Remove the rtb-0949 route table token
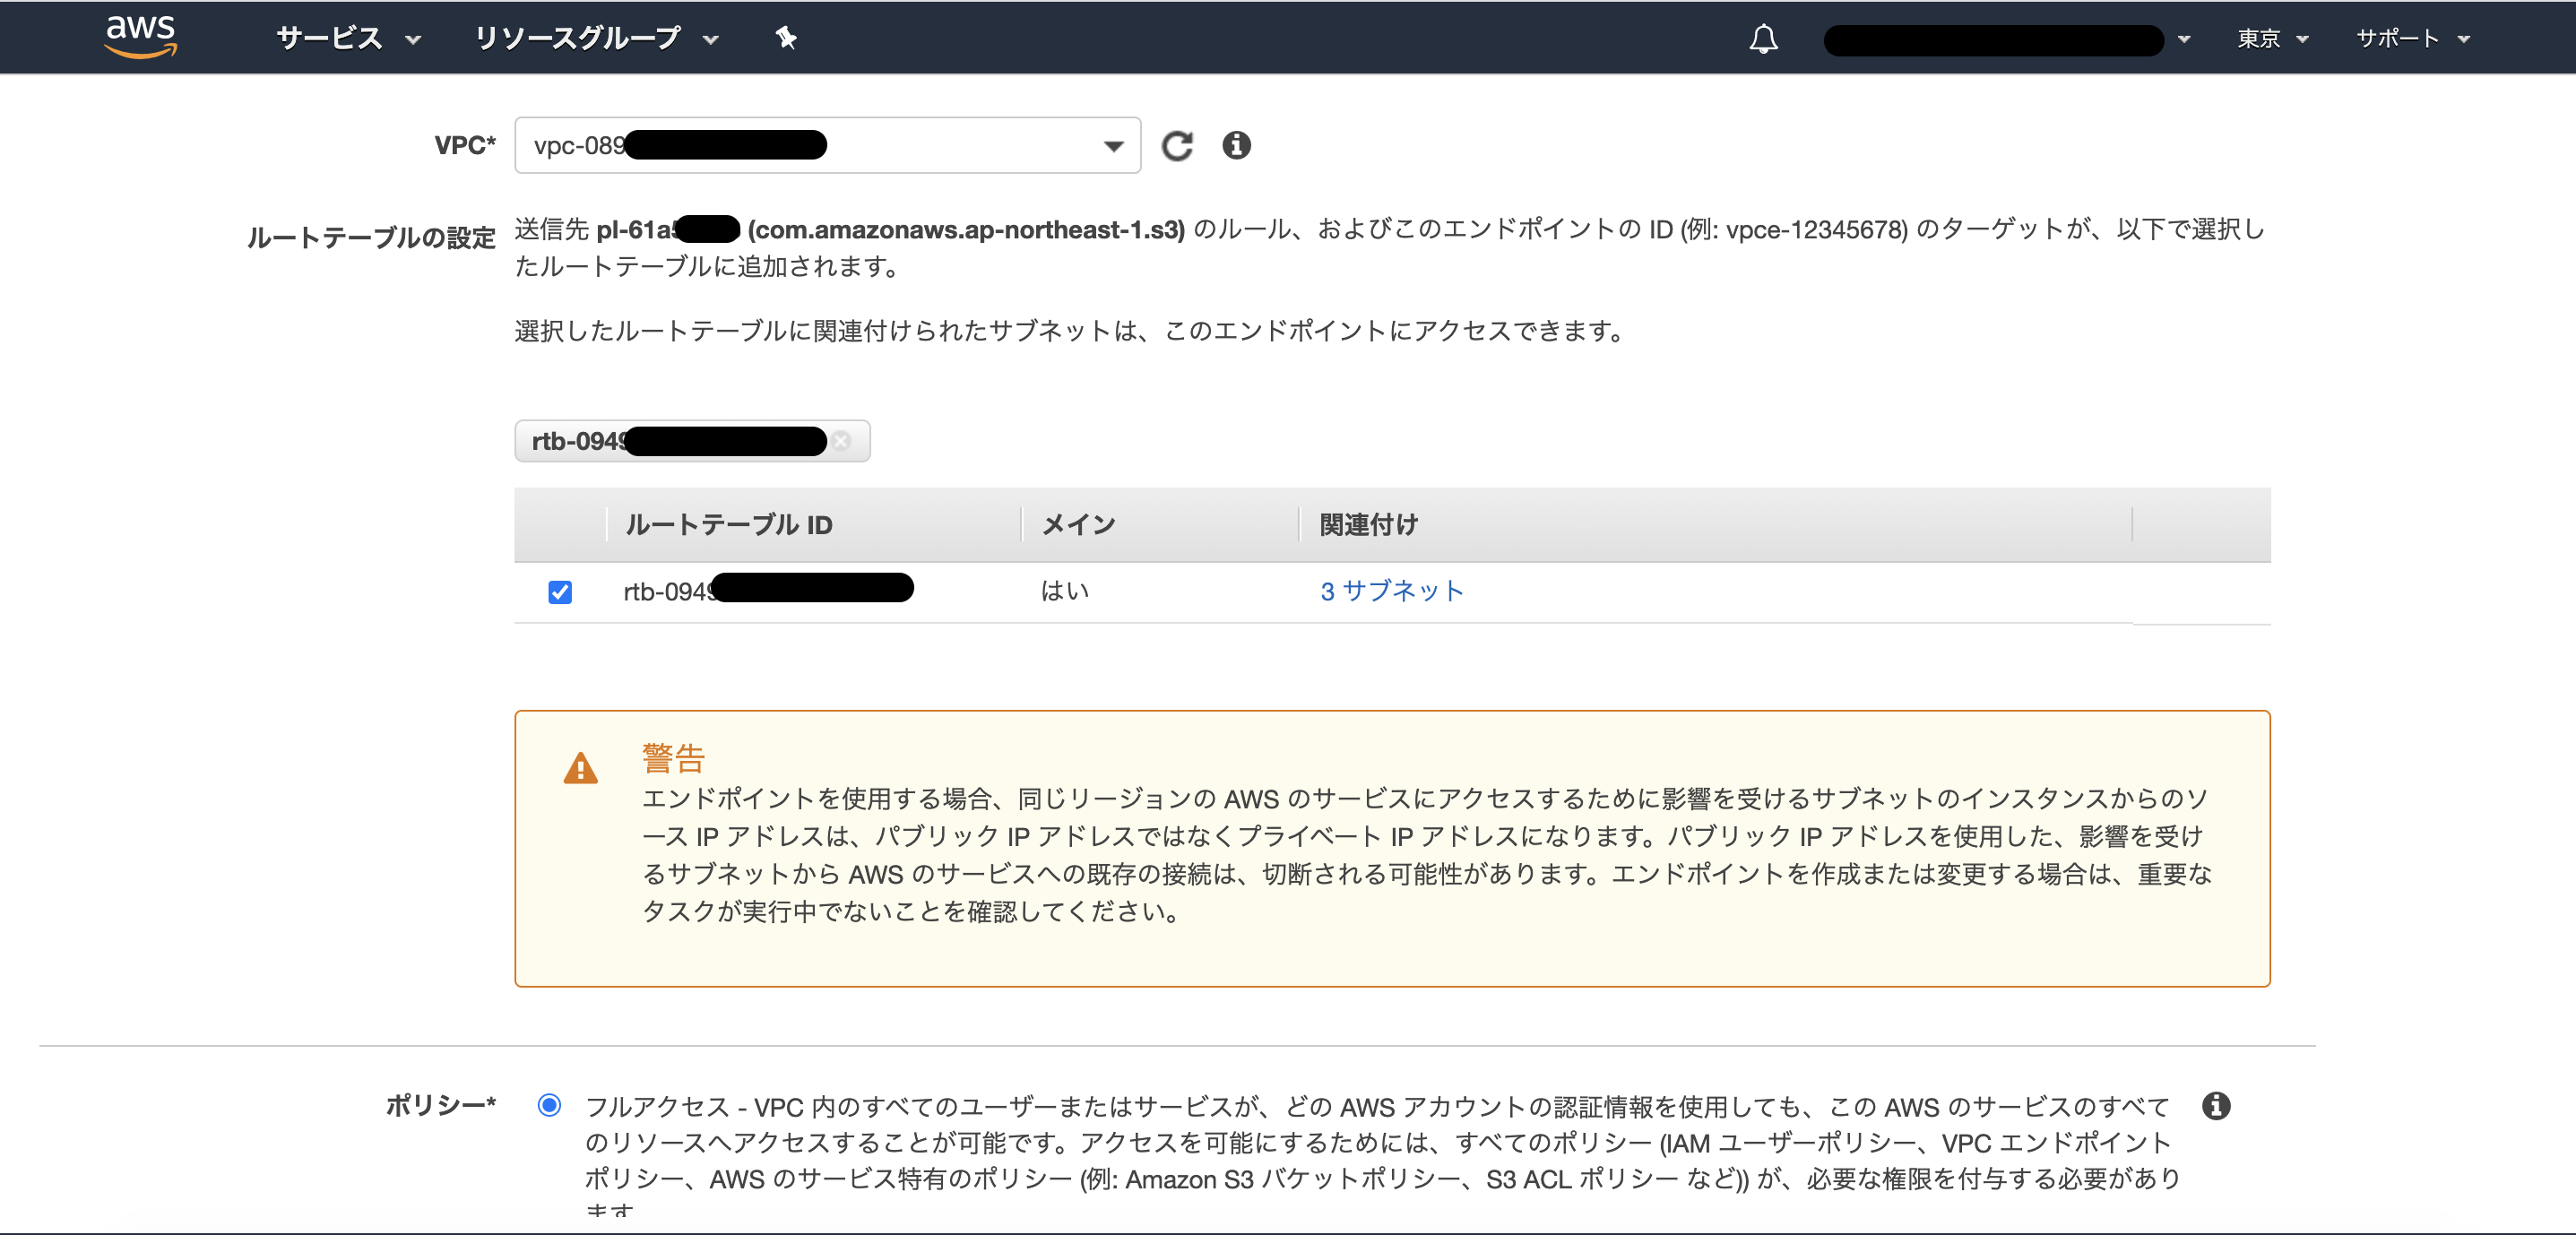The width and height of the screenshot is (2576, 1235). point(841,440)
